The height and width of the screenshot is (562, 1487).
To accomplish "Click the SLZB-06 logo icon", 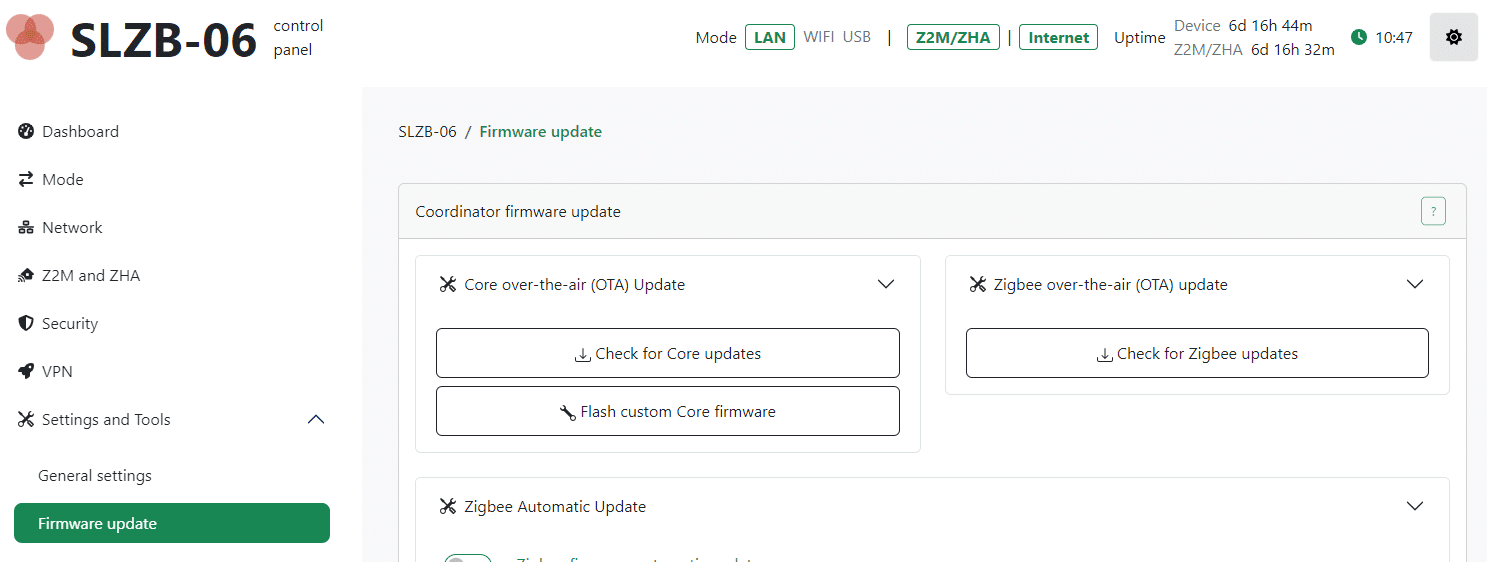I will [x=31, y=37].
